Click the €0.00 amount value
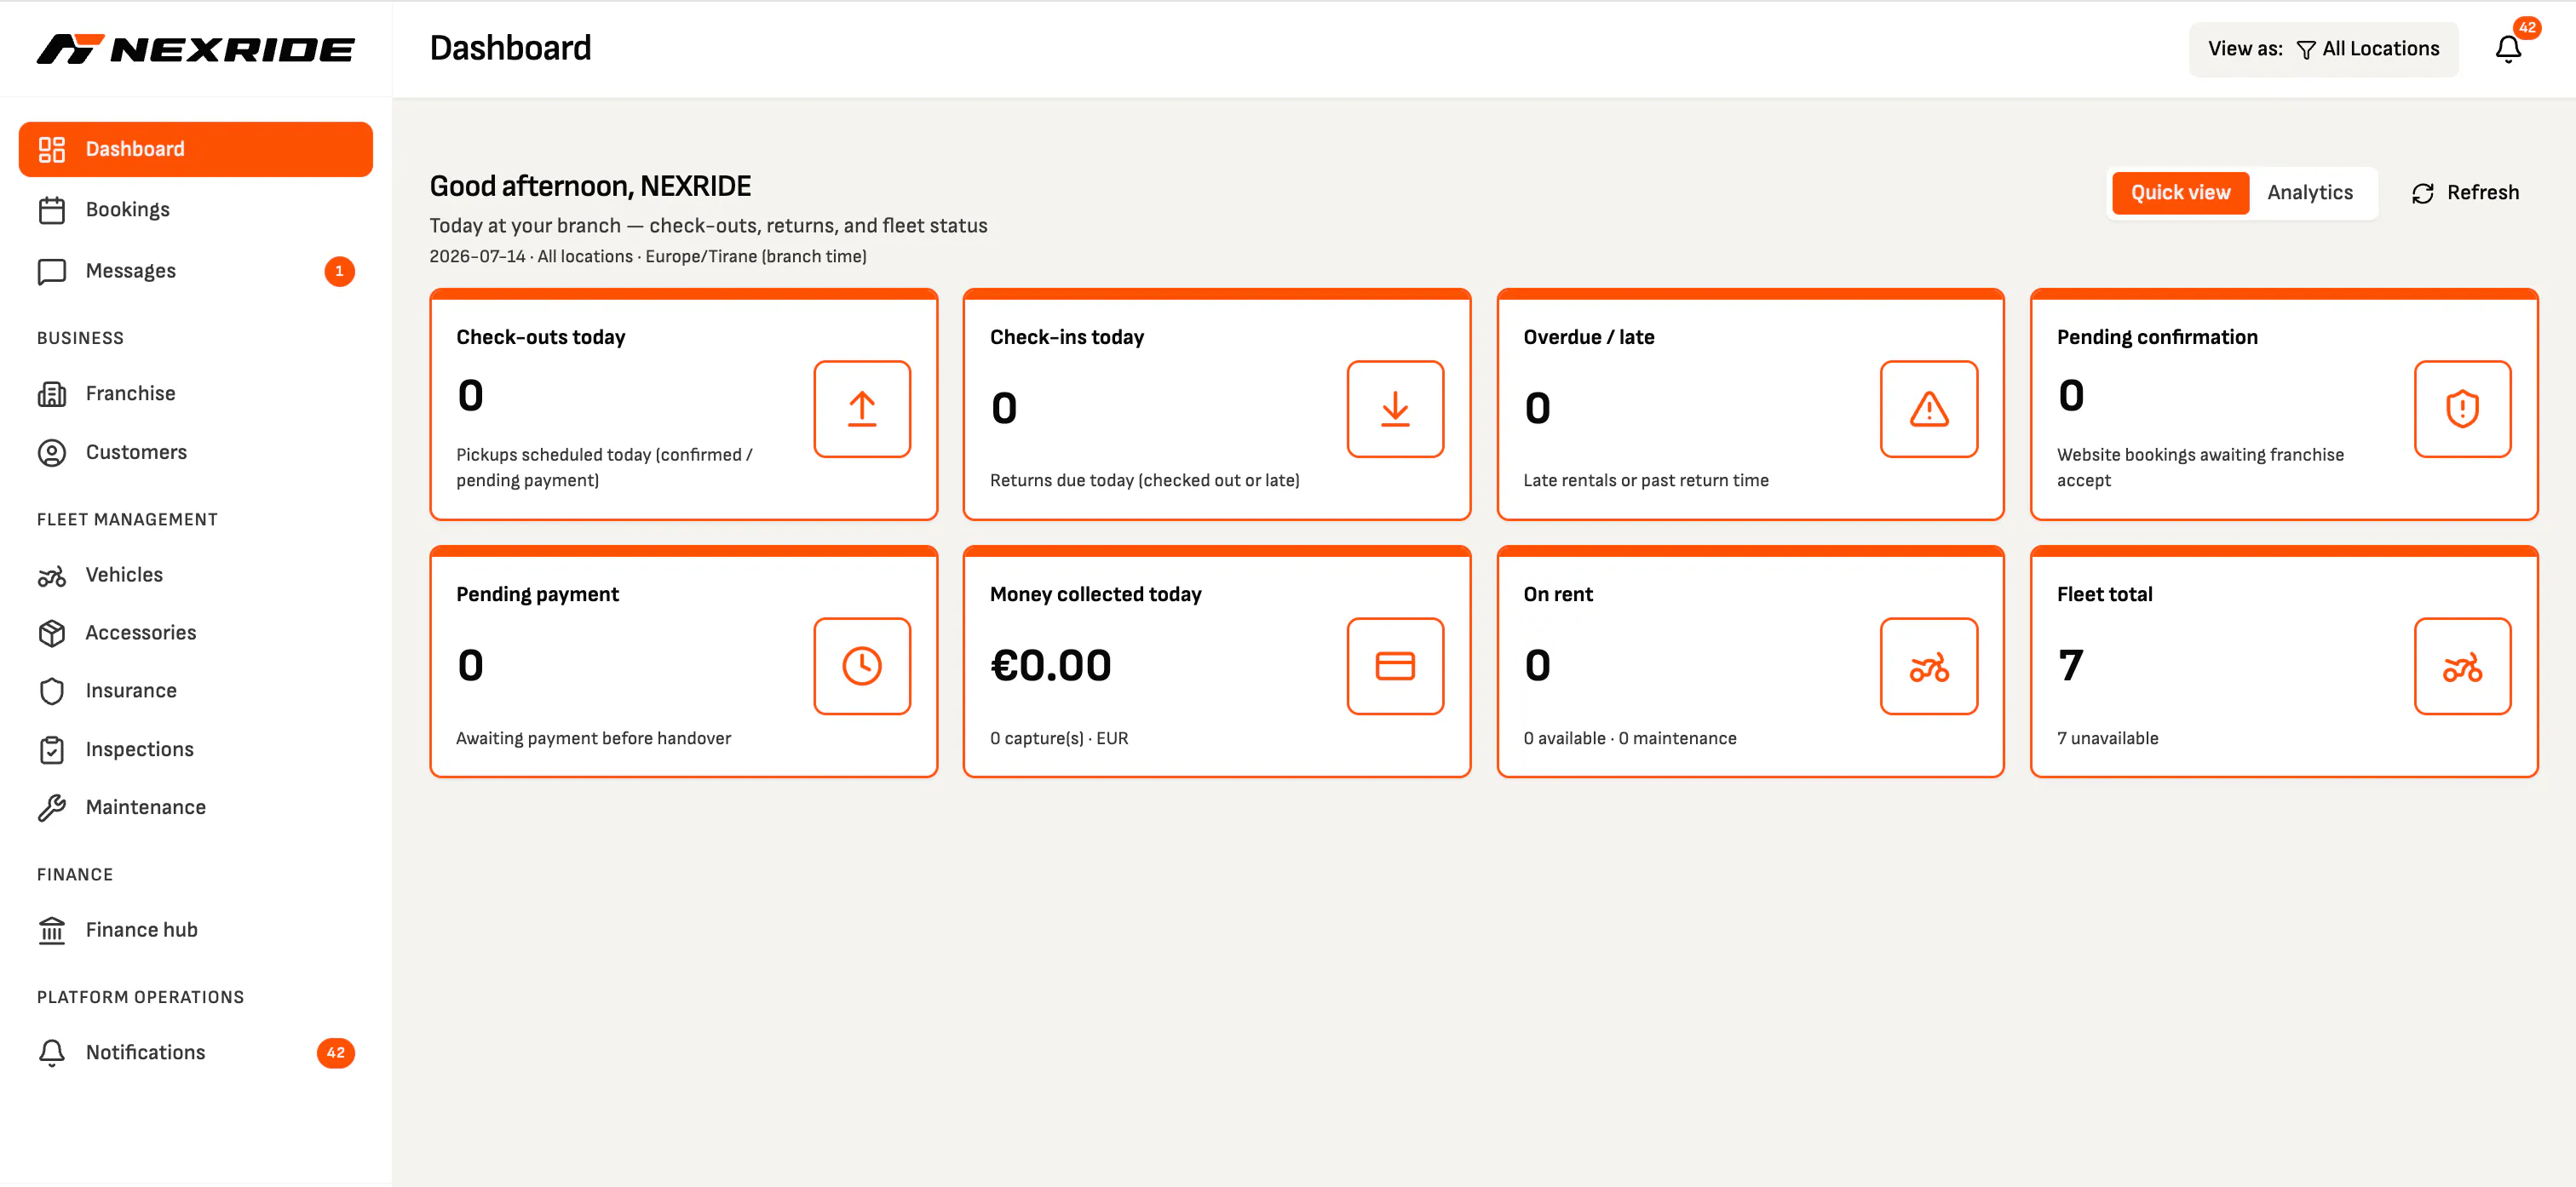This screenshot has height=1187, width=2576. point(1051,666)
